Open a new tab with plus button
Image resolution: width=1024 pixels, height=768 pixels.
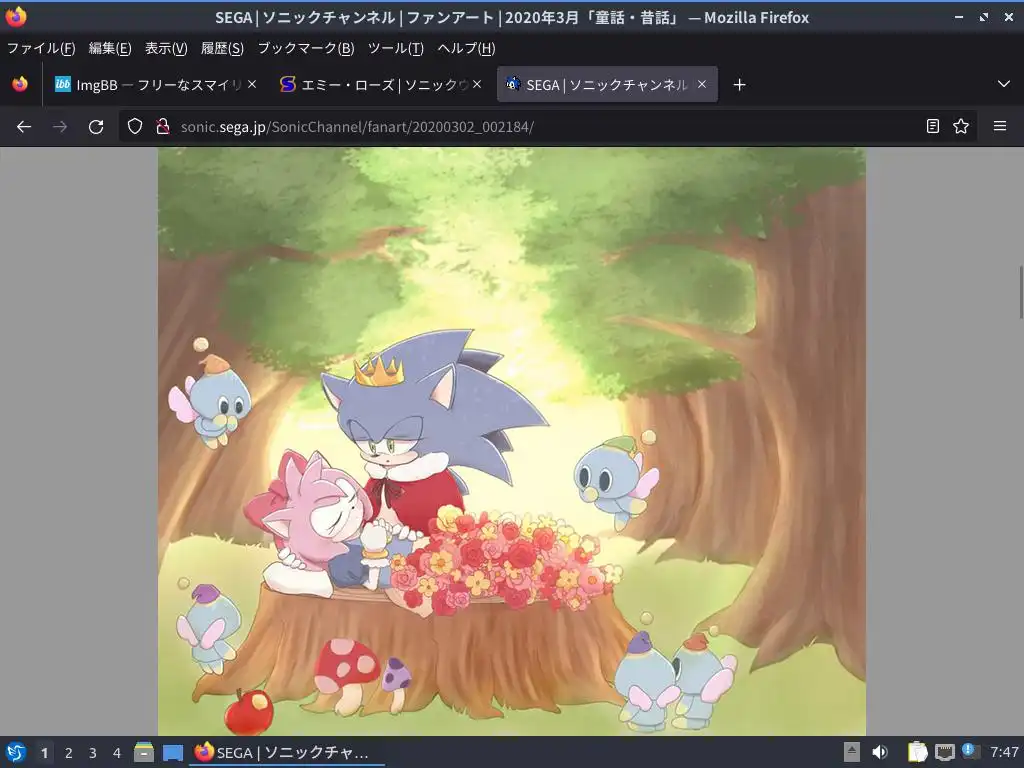[x=739, y=85]
